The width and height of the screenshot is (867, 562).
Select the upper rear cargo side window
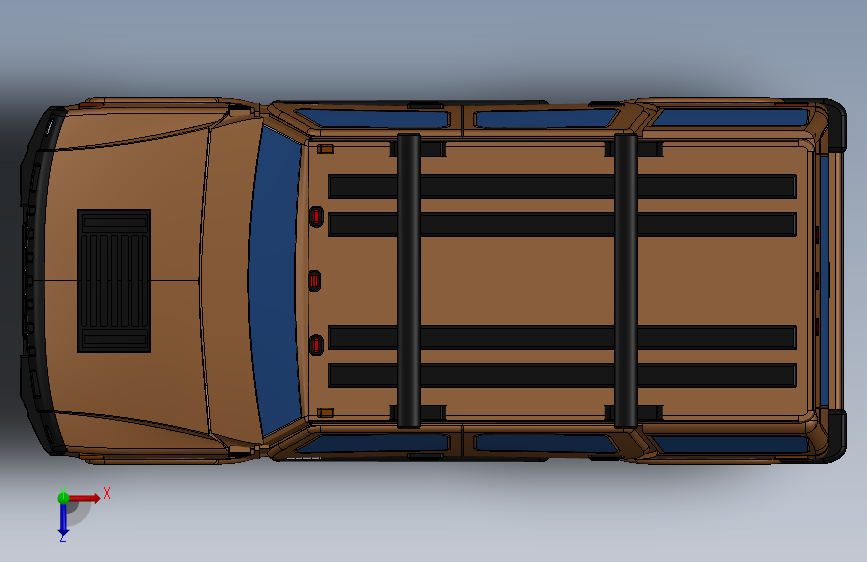pos(730,117)
